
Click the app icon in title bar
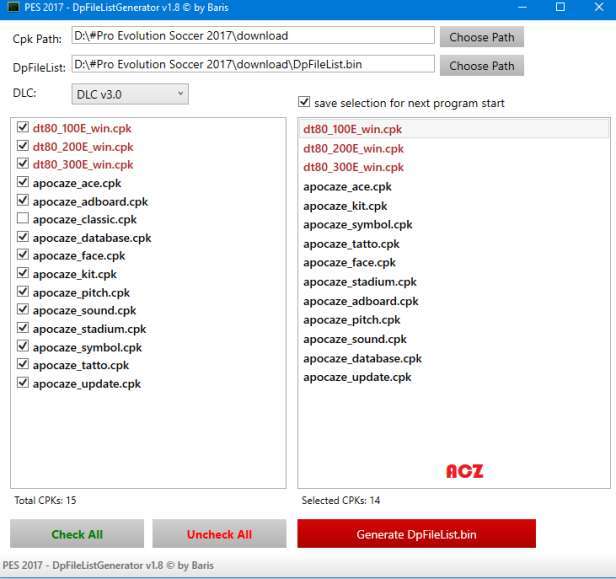point(13,8)
